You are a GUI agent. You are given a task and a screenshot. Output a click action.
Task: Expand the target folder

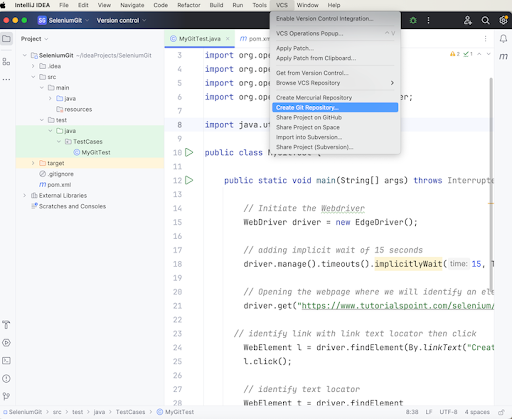point(33,163)
